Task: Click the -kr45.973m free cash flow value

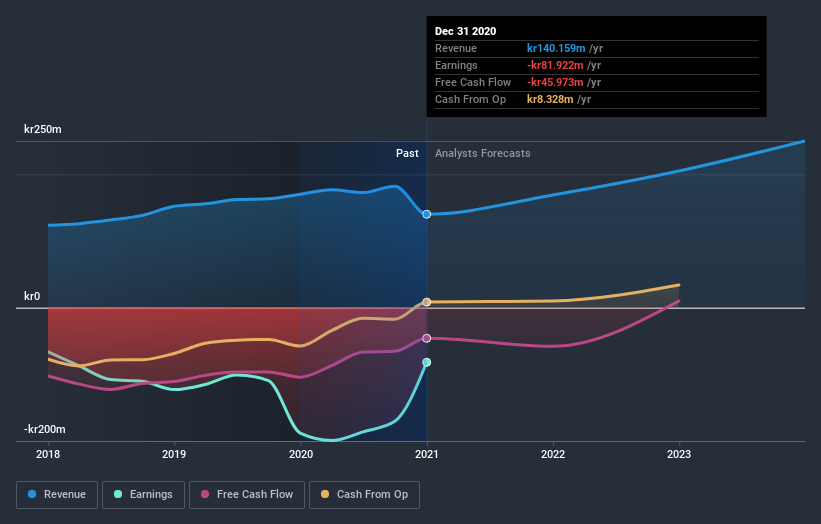Action: tap(555, 82)
